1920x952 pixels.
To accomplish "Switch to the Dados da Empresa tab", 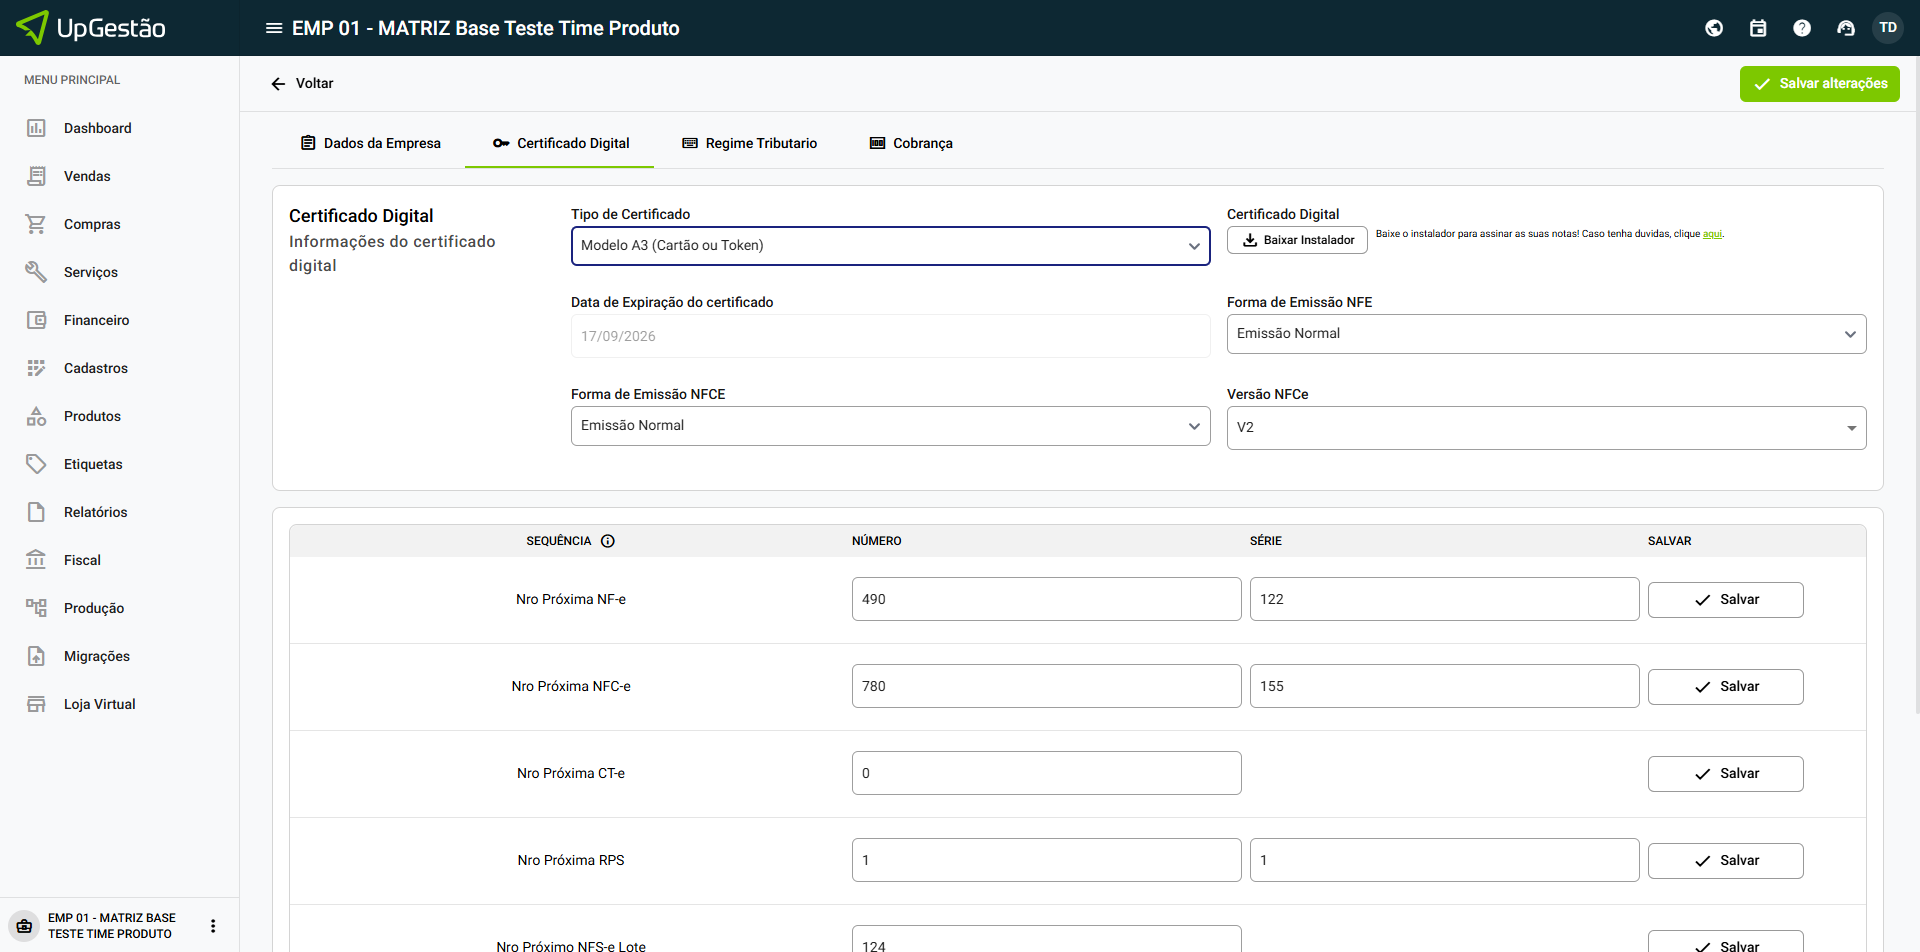I will click(x=371, y=143).
